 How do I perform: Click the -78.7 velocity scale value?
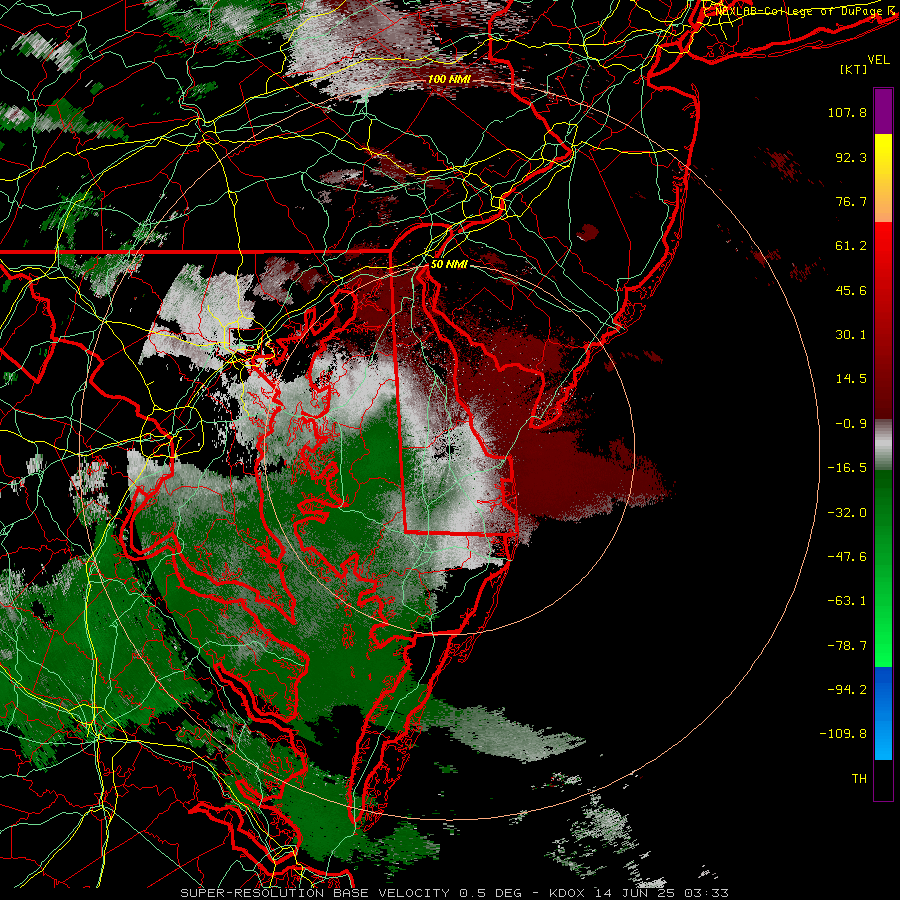pyautogui.click(x=847, y=646)
